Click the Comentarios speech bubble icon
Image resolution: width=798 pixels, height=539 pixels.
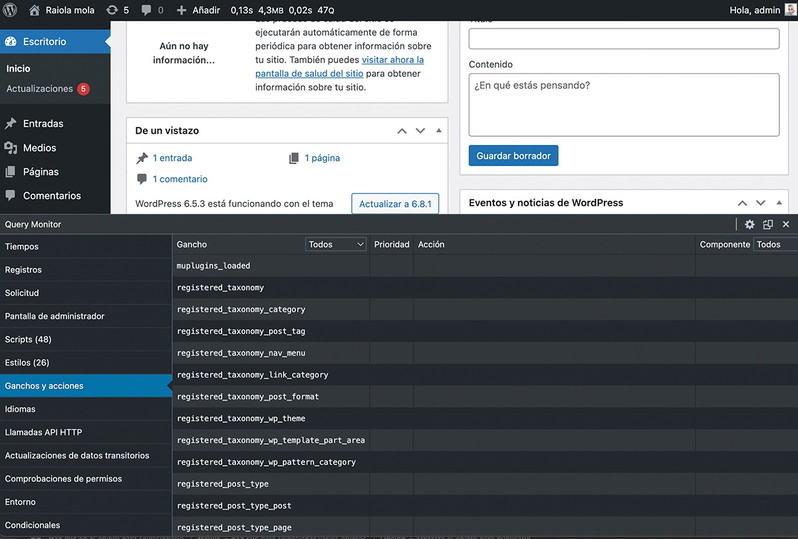click(11, 195)
